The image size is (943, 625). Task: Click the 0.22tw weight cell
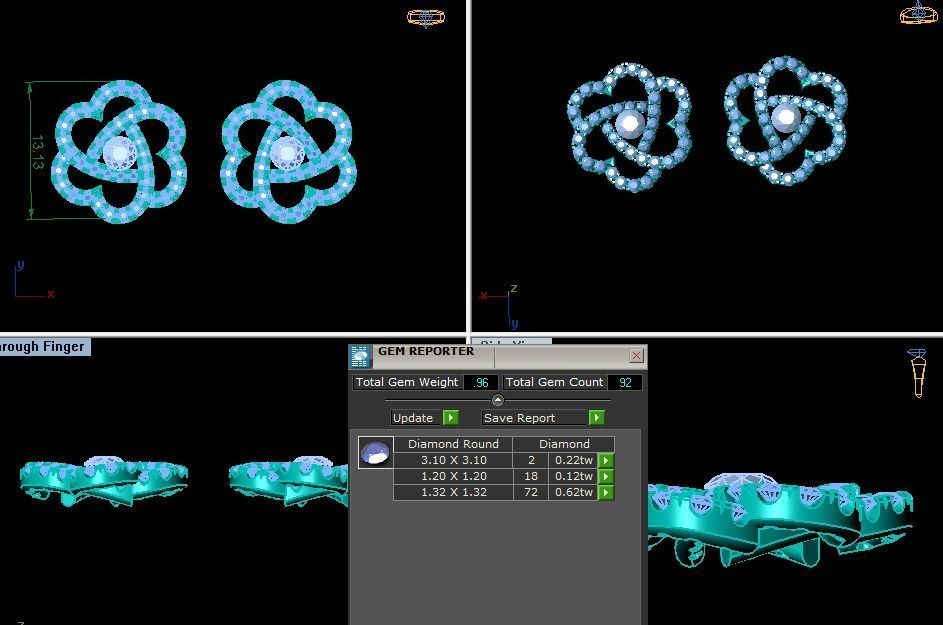[573, 460]
